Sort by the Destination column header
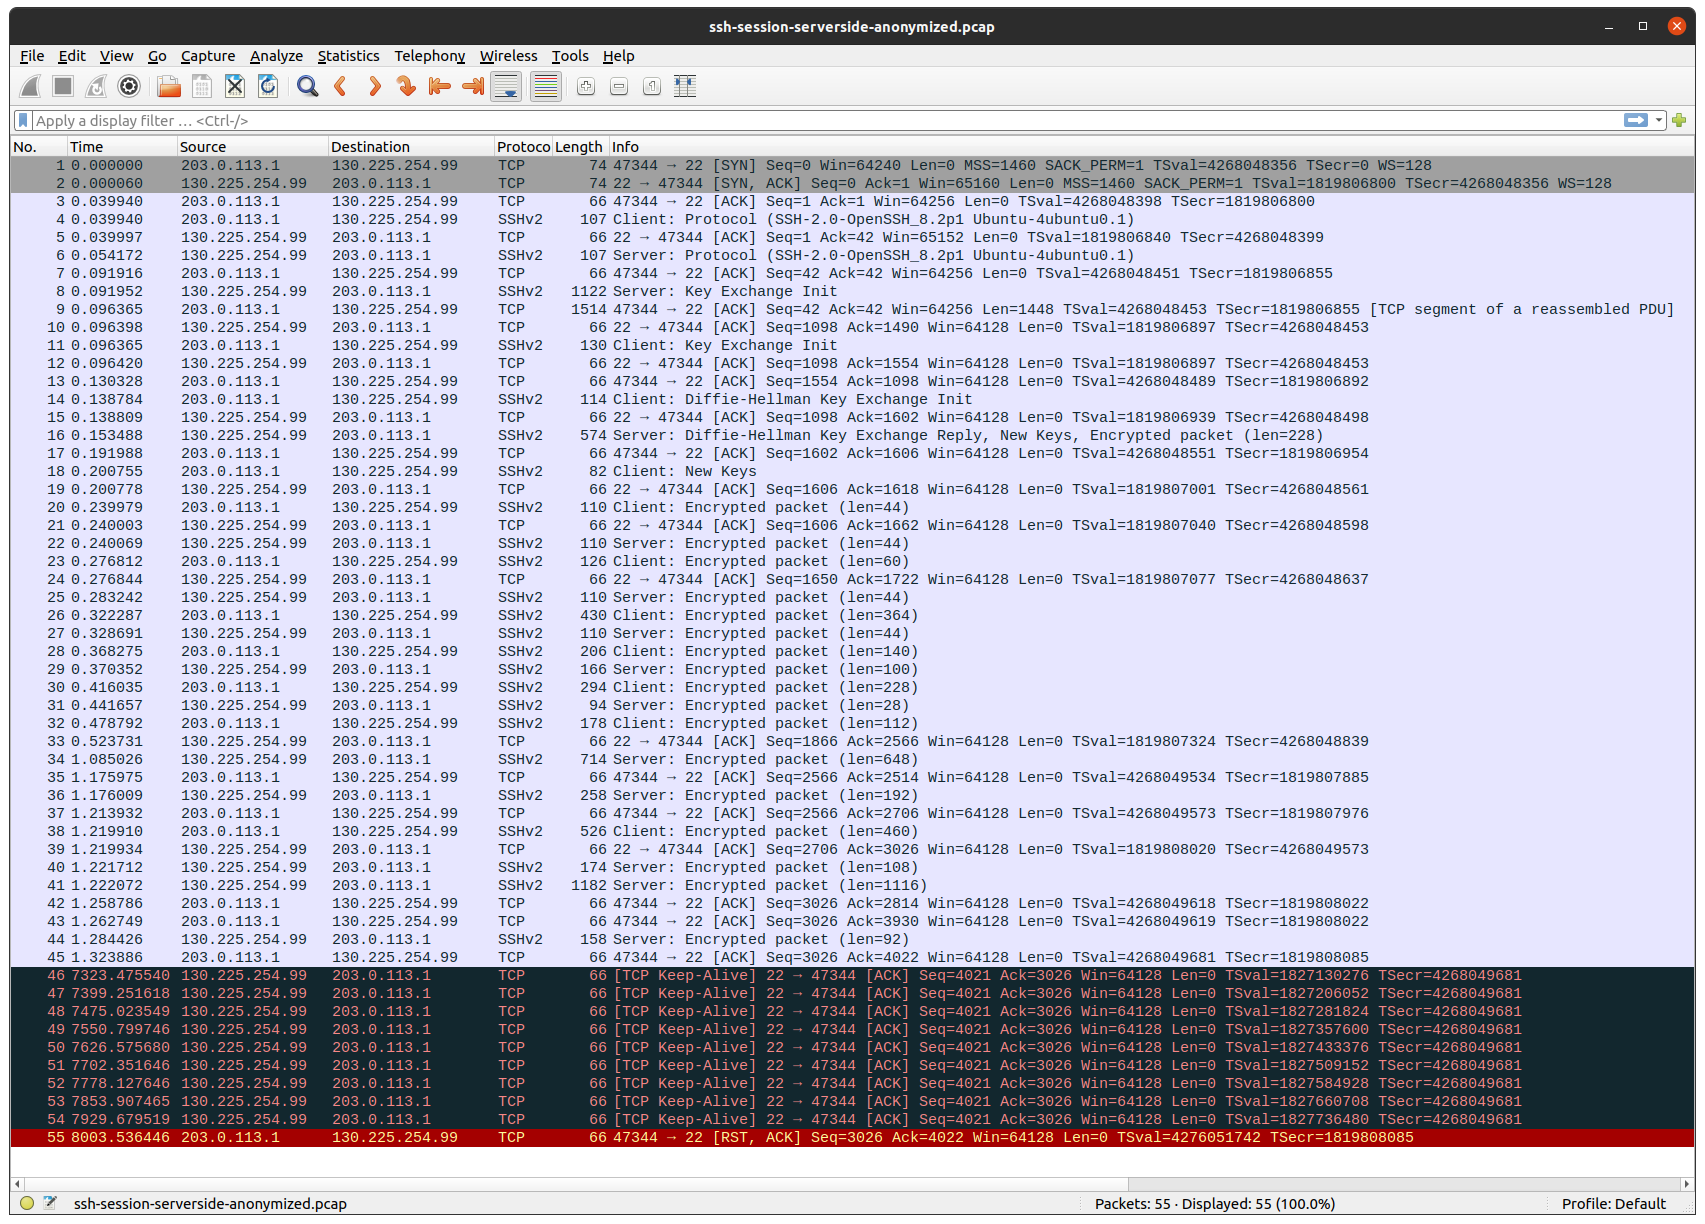The width and height of the screenshot is (1705, 1224). pos(411,147)
